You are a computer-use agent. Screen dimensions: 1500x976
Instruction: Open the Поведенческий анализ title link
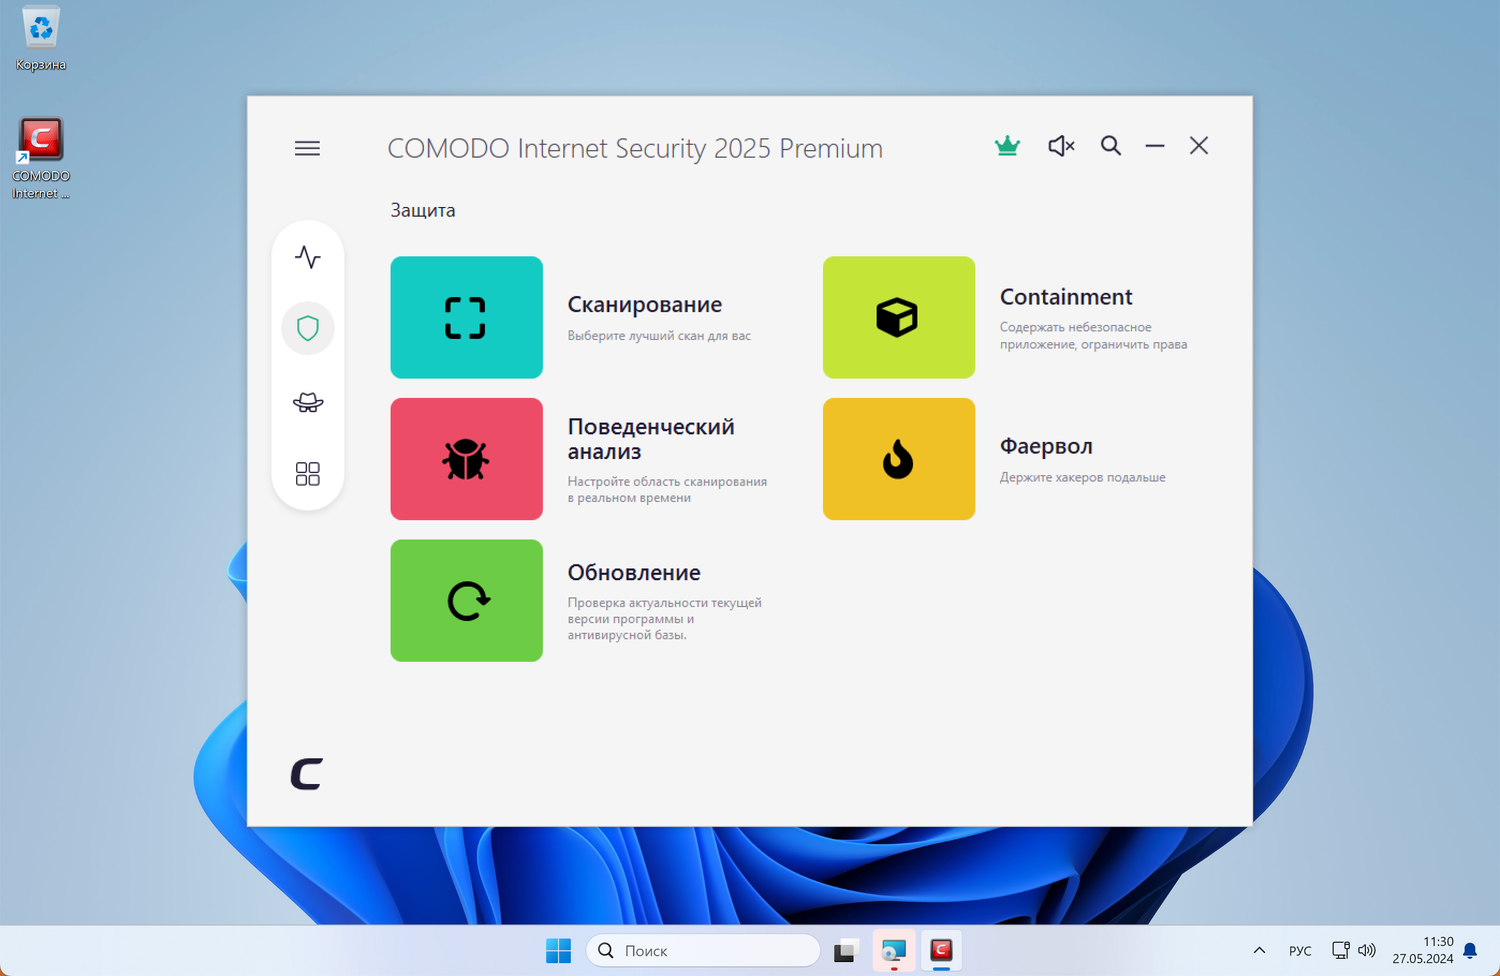click(x=651, y=439)
